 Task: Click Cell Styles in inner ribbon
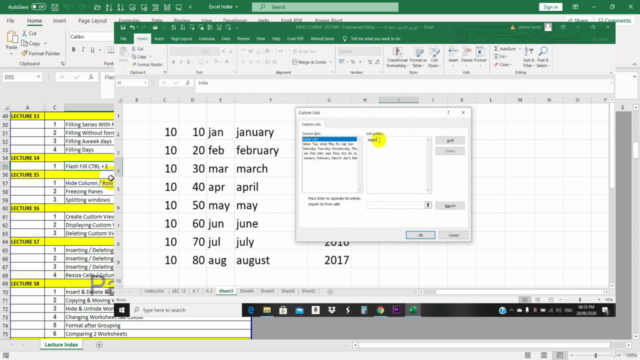(434, 57)
